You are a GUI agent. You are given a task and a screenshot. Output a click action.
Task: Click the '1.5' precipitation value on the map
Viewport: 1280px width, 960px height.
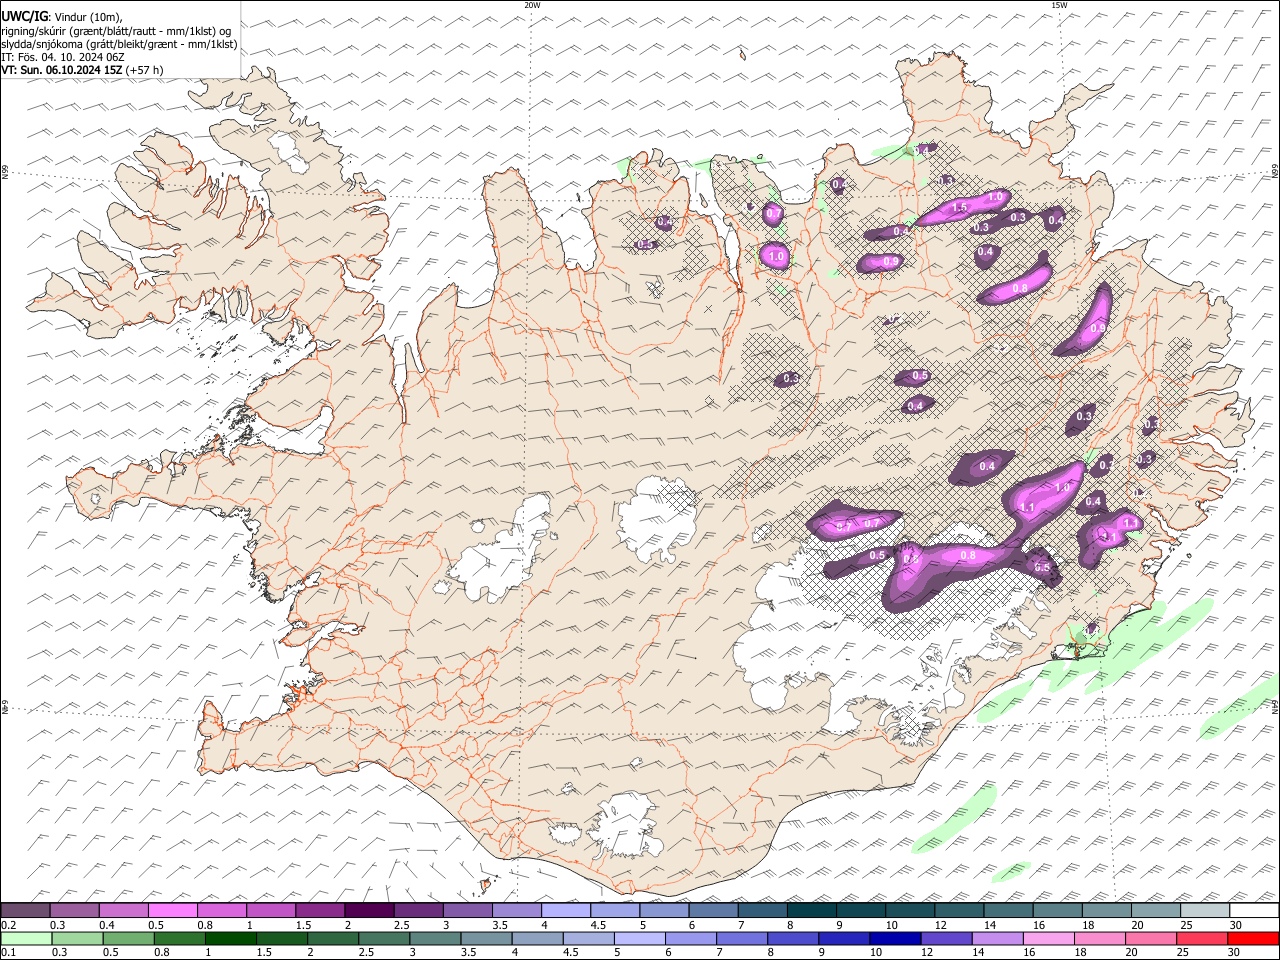coord(959,207)
